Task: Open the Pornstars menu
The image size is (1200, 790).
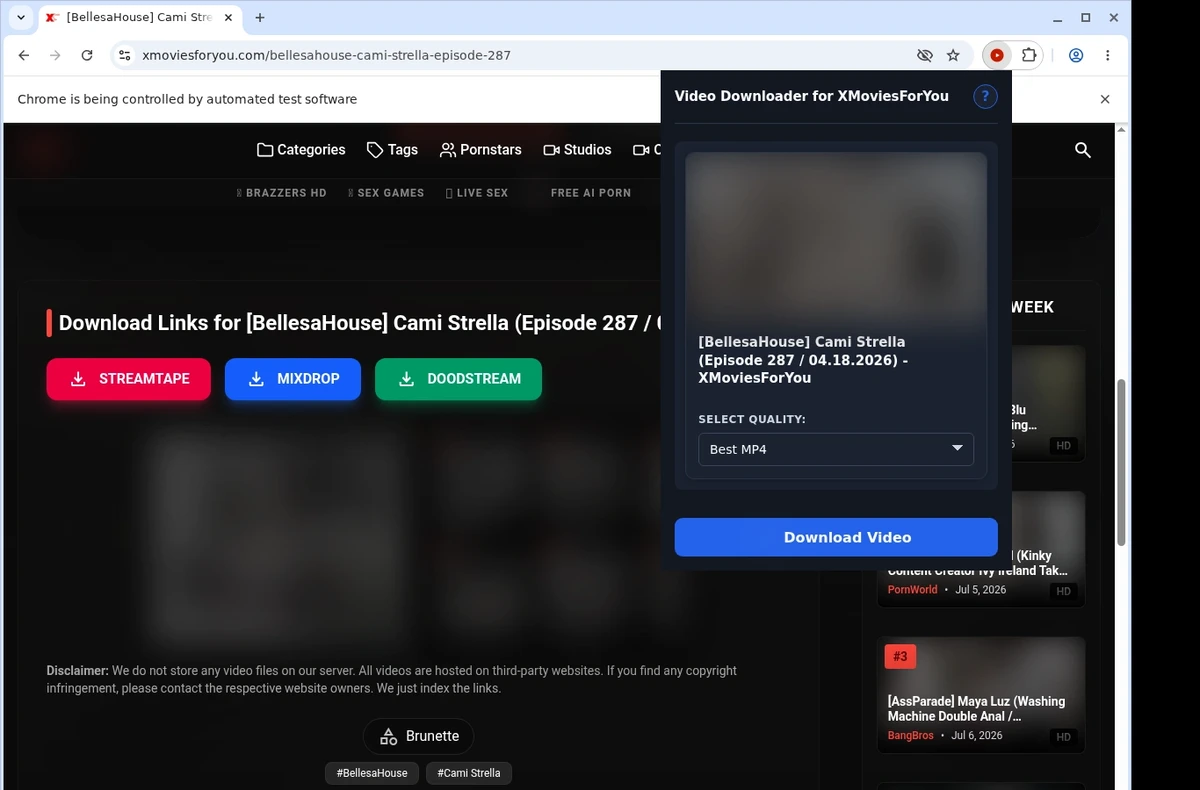Action: point(481,150)
